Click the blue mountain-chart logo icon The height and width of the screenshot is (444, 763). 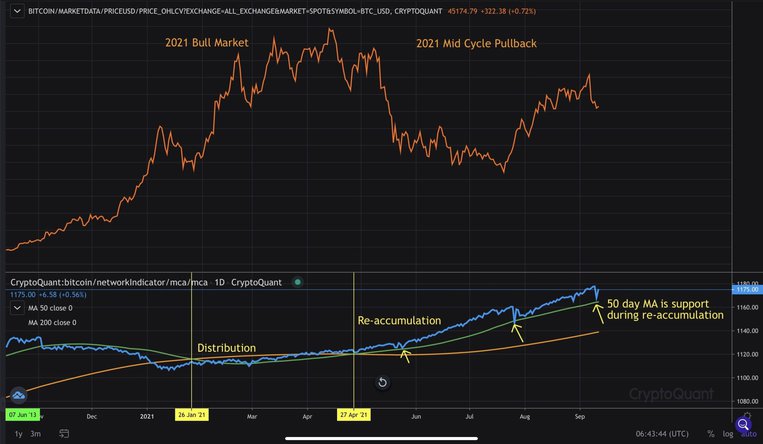coord(18,395)
